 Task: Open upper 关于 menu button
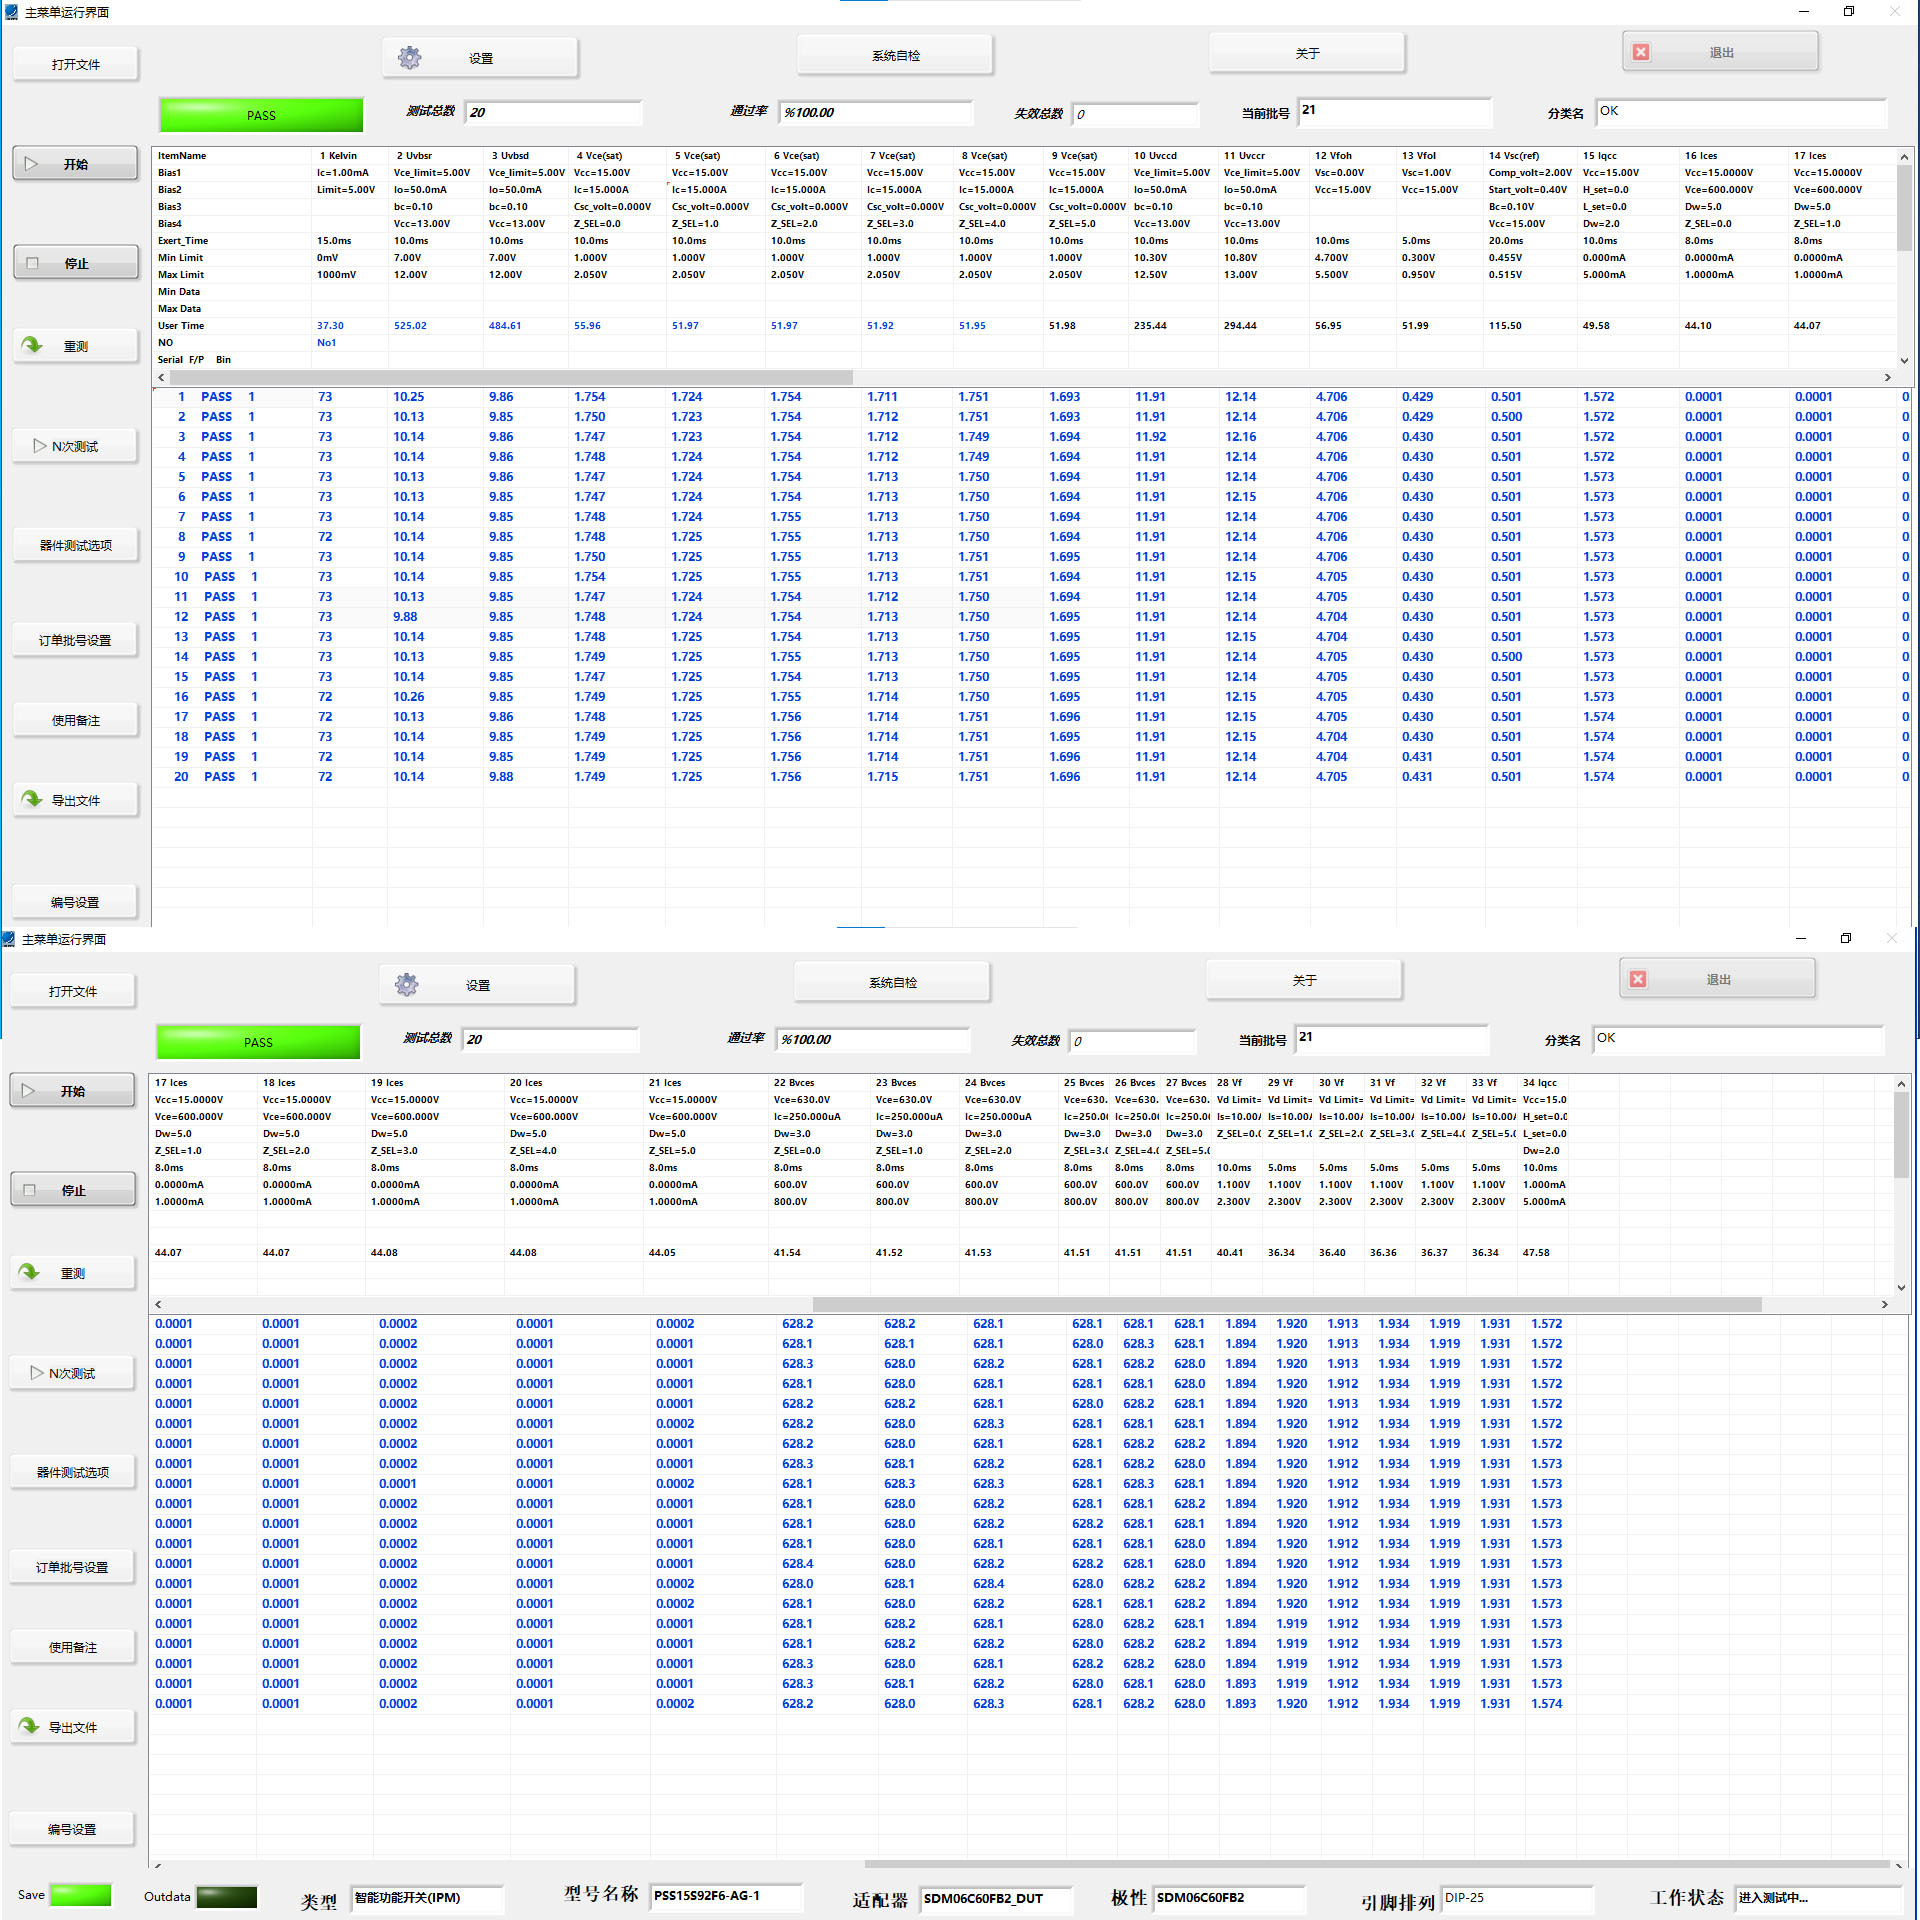(x=1307, y=54)
